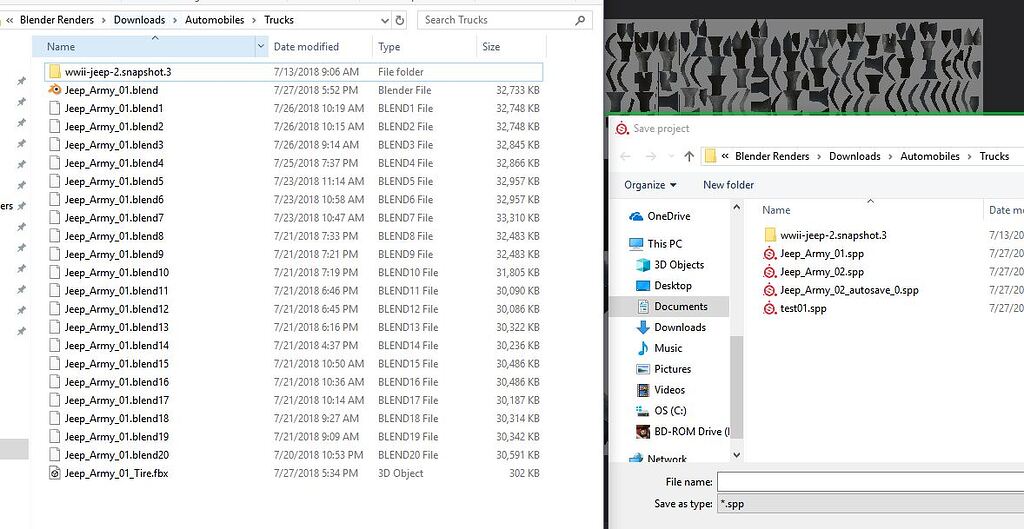
Task: Click the Jeep_Army_01.blend20 file icon
Action: pos(55,455)
